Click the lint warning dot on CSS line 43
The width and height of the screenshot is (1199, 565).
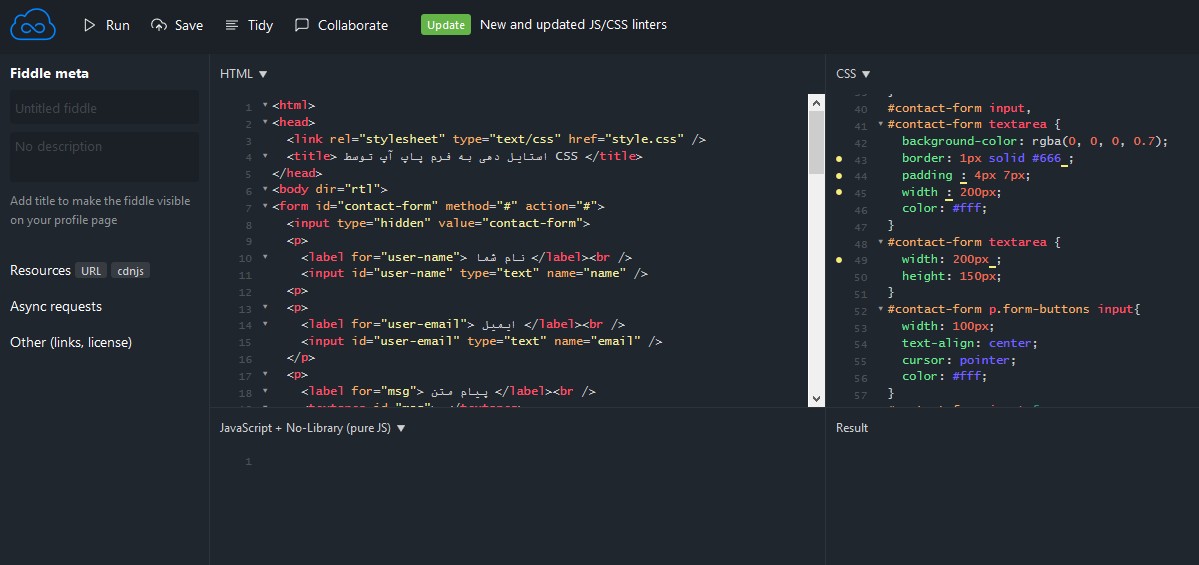click(839, 159)
